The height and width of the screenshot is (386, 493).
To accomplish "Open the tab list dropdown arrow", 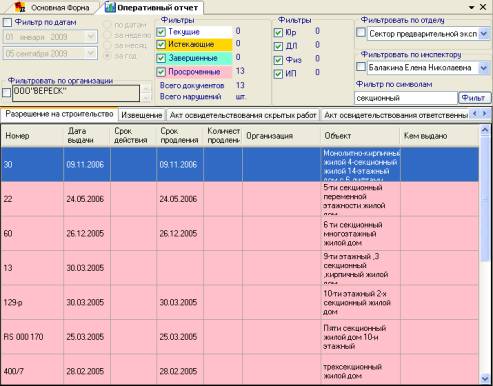I will click(471, 7).
